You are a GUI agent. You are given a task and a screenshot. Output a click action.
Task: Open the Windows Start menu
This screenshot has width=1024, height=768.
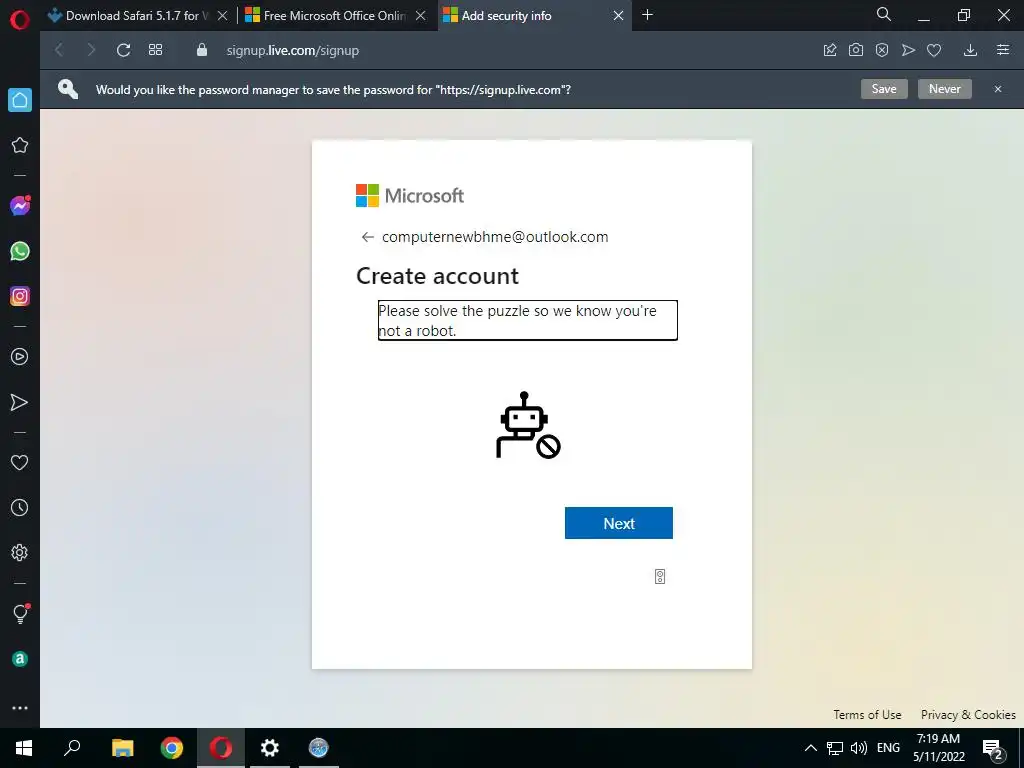click(x=24, y=748)
